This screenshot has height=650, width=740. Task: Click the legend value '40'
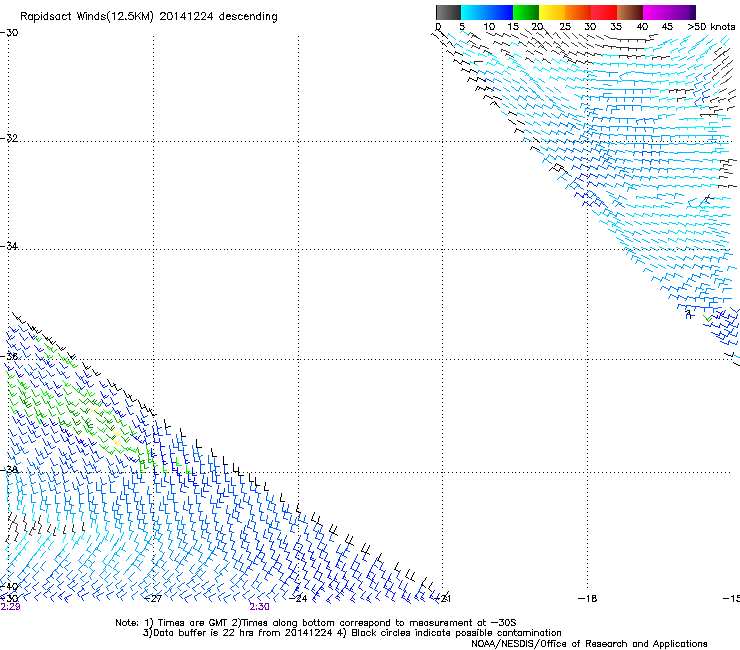[x=642, y=27]
